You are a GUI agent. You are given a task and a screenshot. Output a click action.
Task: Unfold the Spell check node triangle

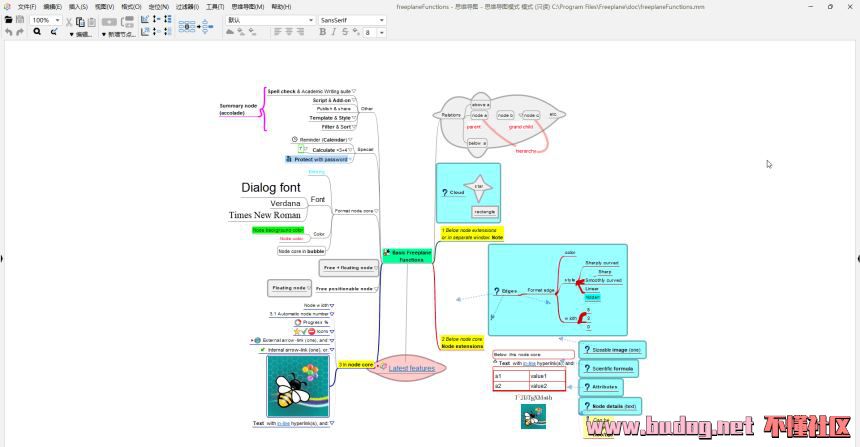(x=354, y=91)
